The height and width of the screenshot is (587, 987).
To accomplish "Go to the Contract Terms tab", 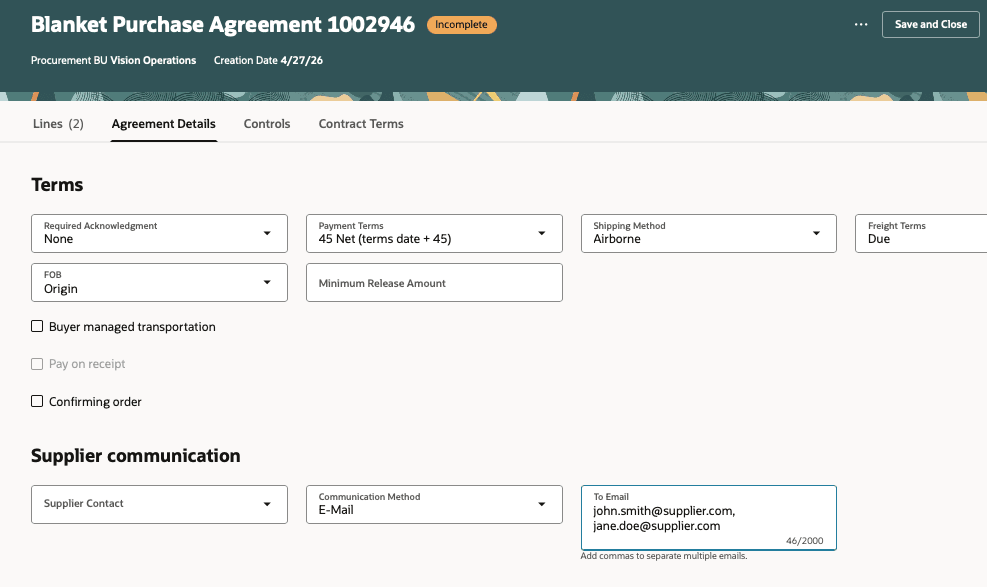I will pos(361,124).
